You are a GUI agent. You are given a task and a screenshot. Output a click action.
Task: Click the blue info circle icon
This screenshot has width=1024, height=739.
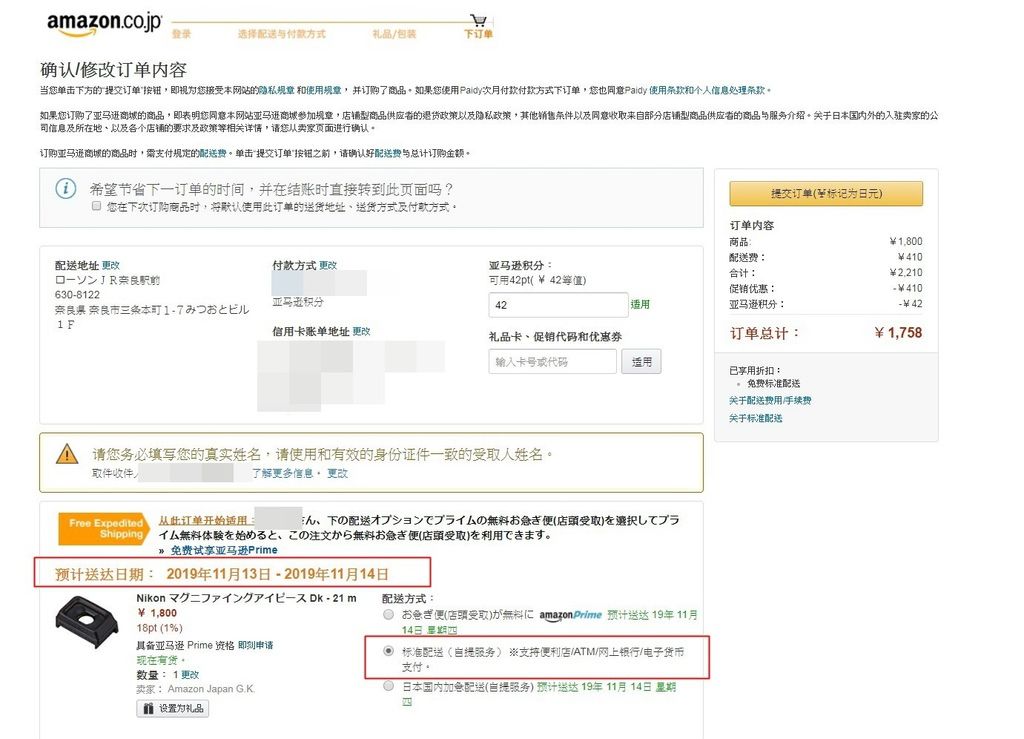pyautogui.click(x=65, y=189)
